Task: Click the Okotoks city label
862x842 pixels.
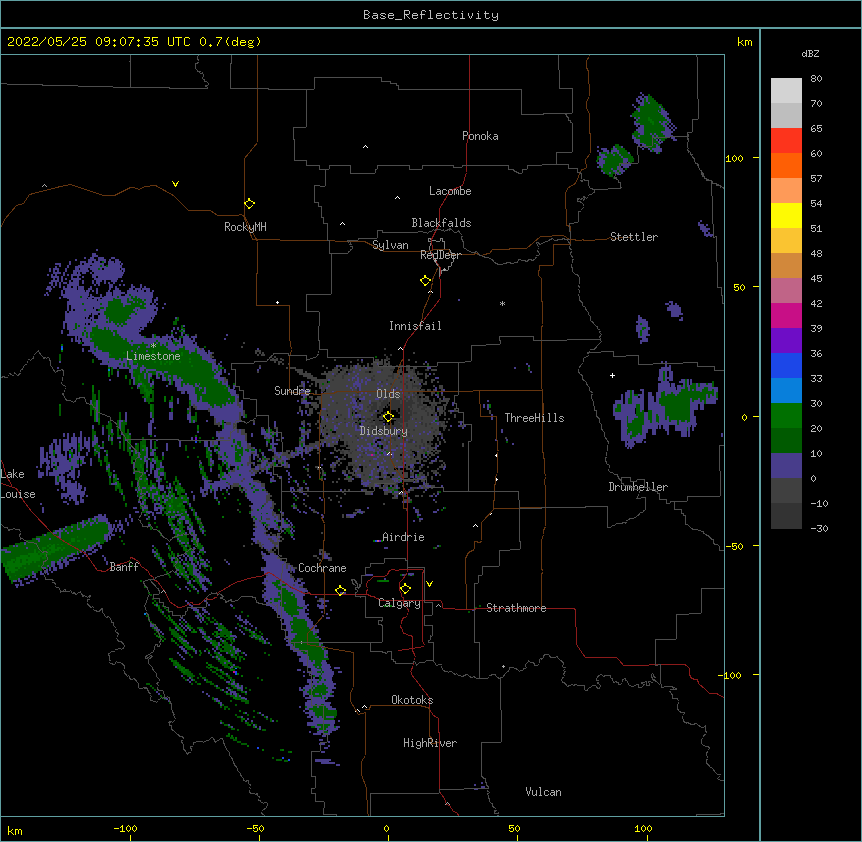Action: point(412,700)
